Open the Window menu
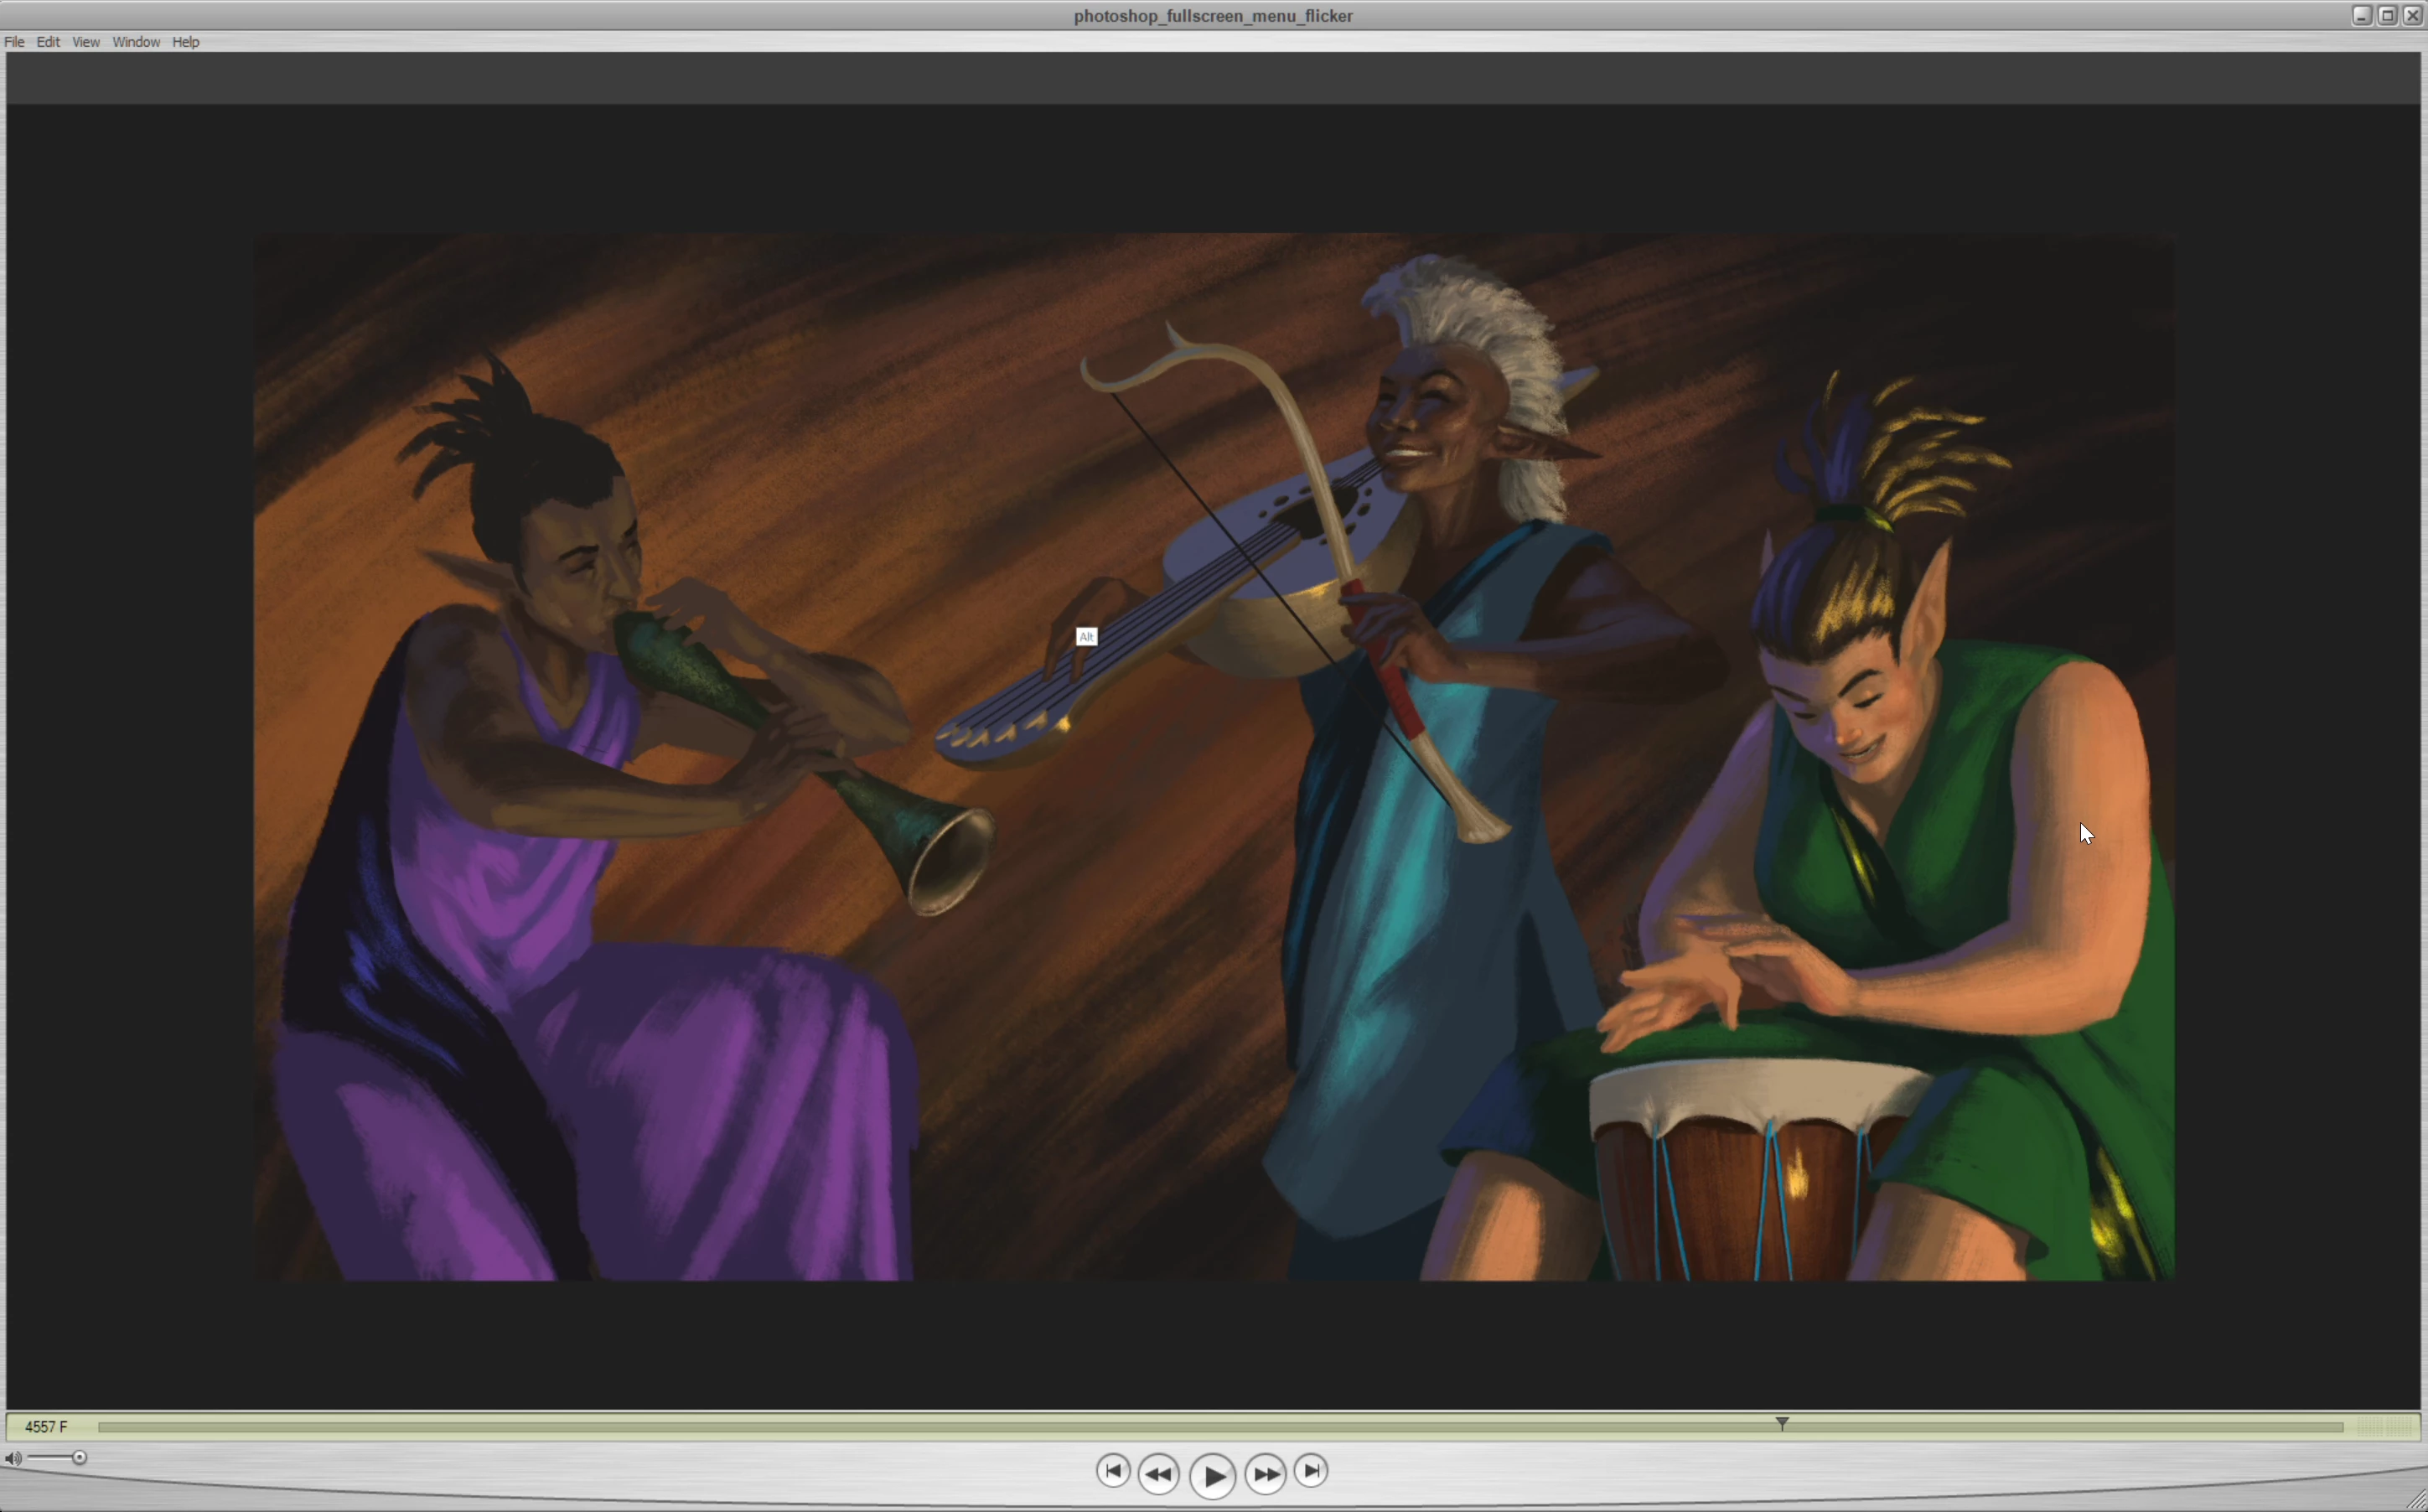The width and height of the screenshot is (2428, 1512). (136, 42)
